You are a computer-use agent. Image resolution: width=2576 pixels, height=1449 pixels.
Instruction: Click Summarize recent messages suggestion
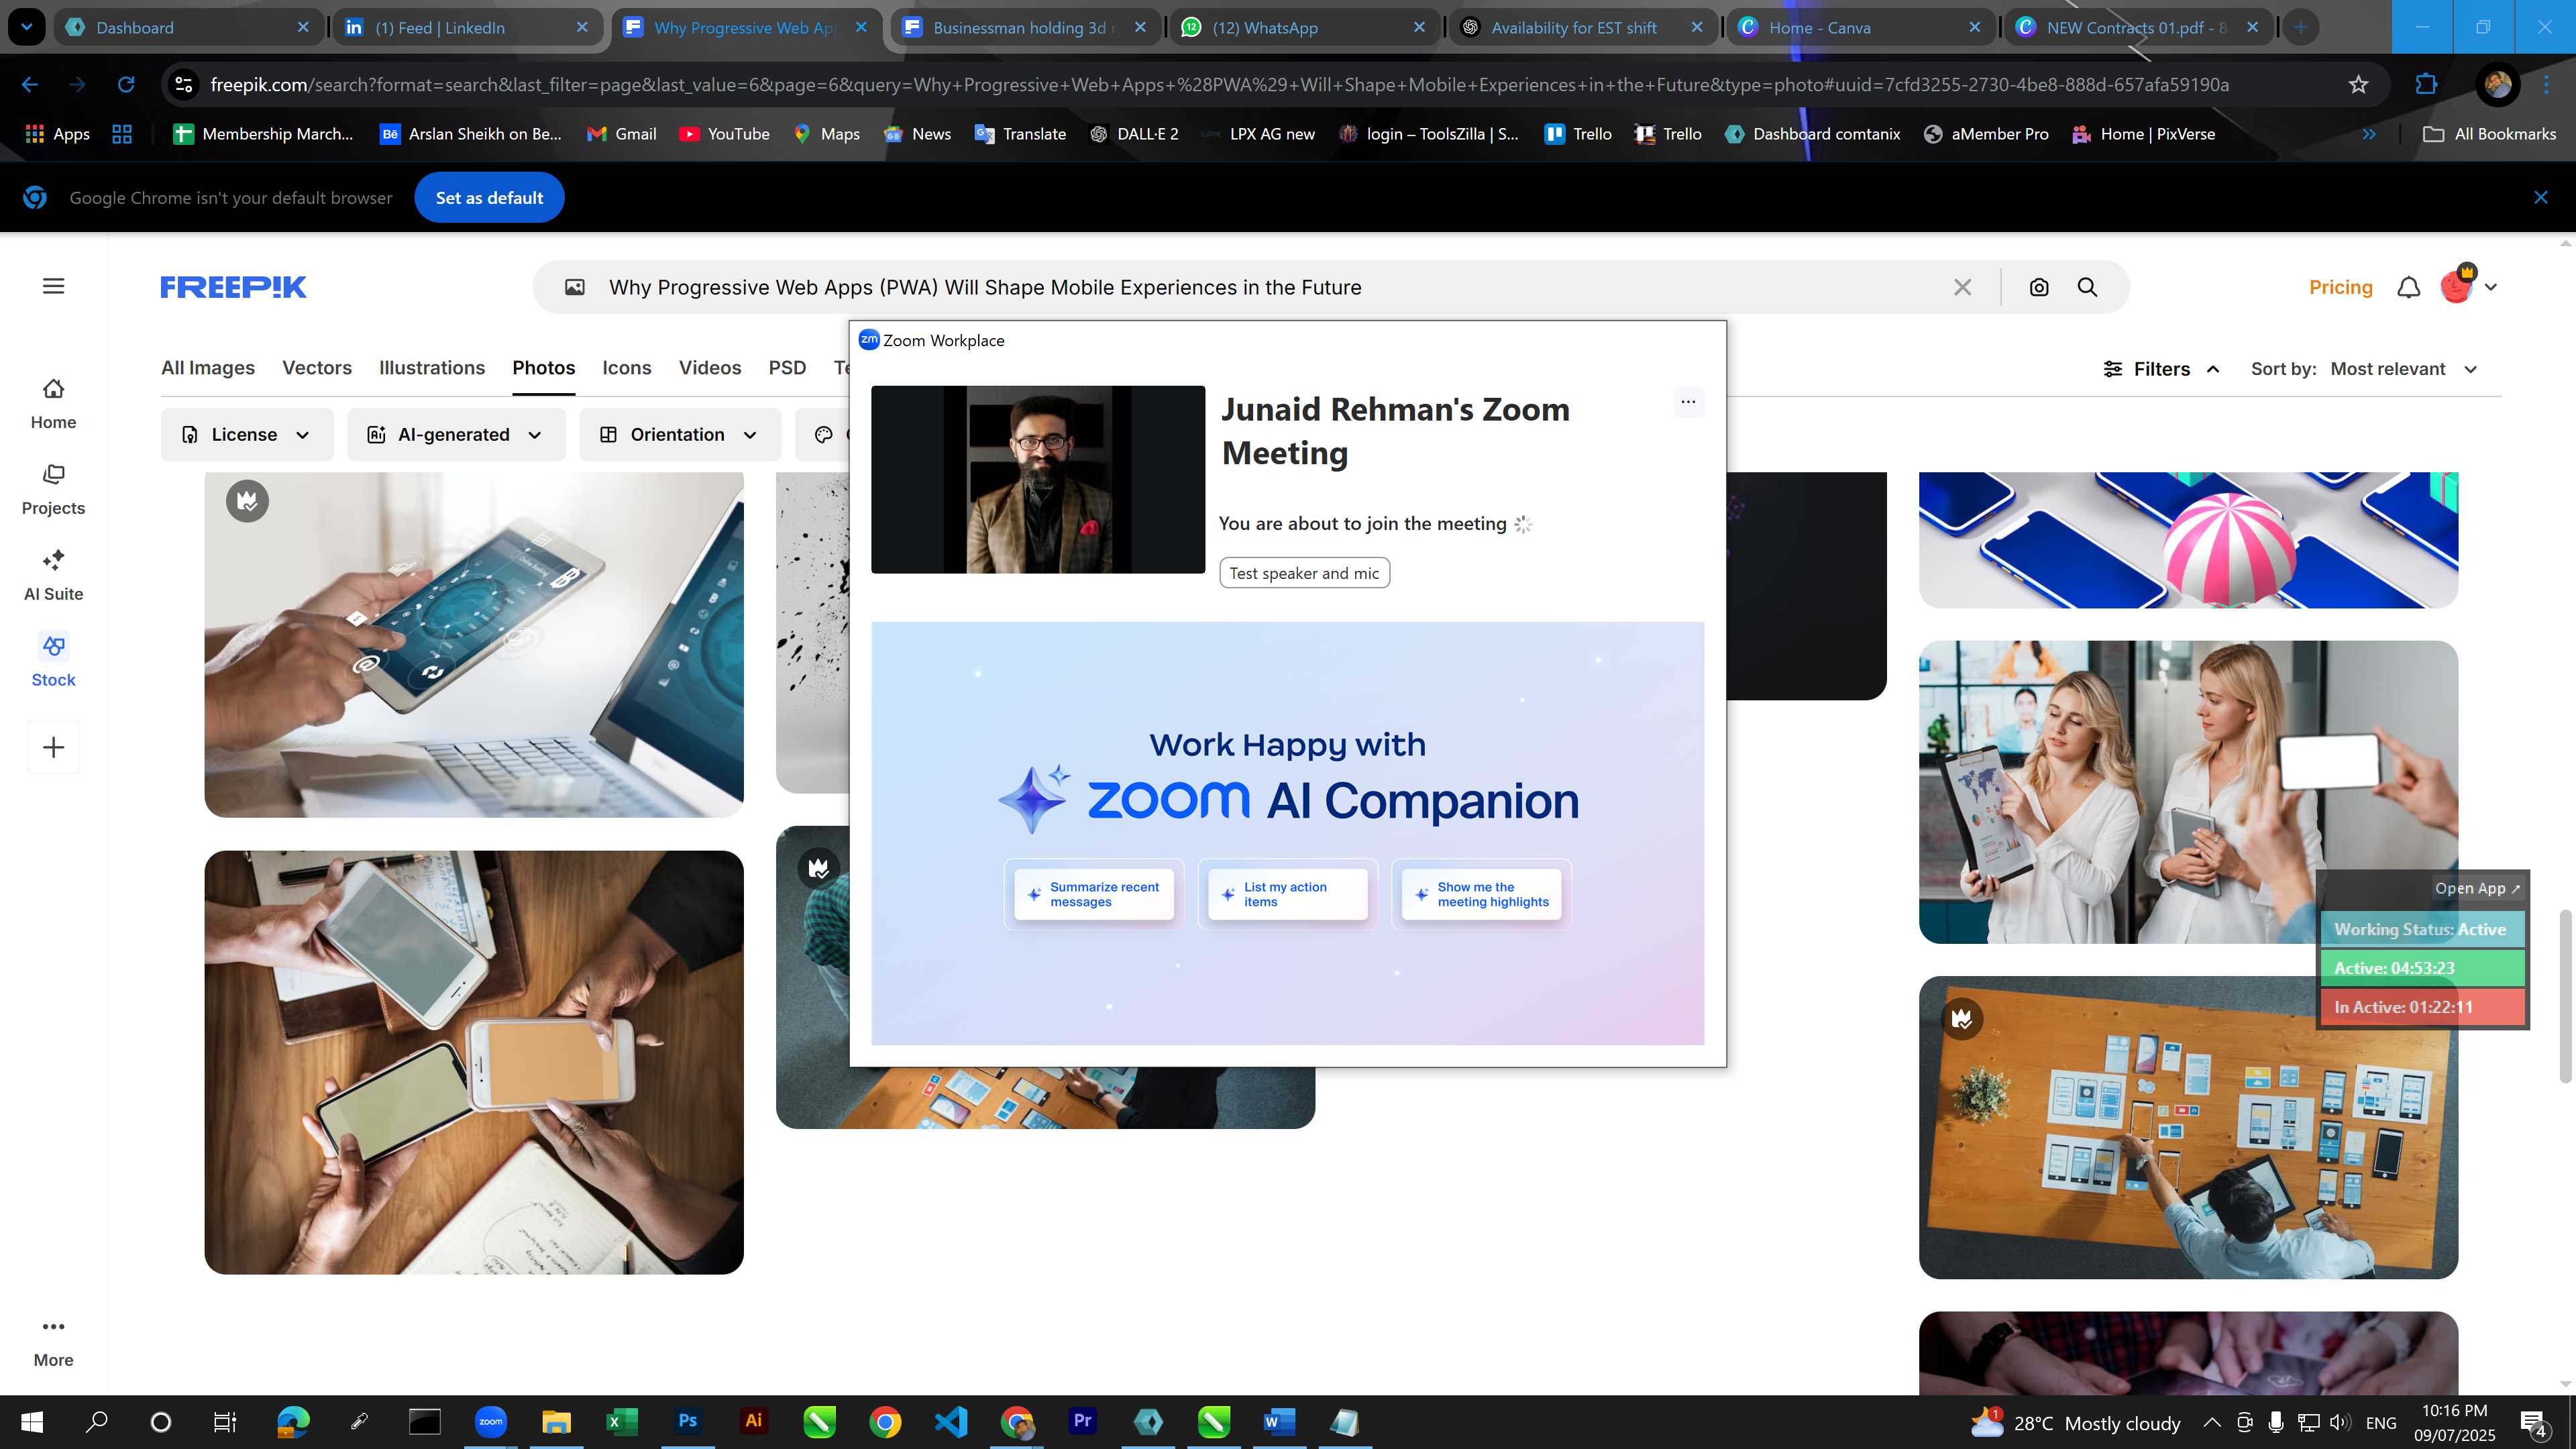tap(1094, 894)
